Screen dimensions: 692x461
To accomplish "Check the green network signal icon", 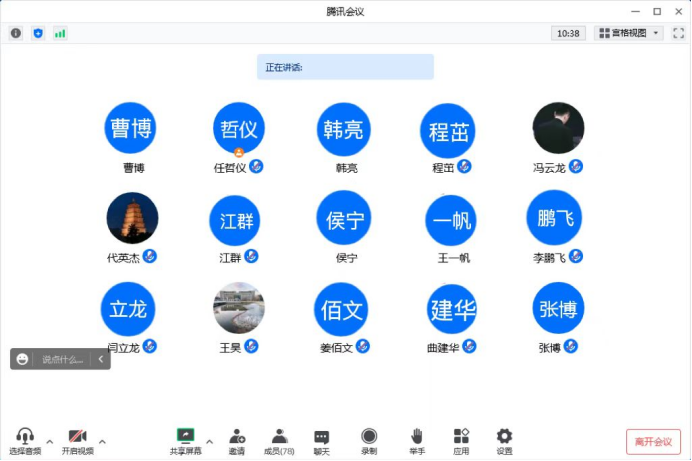I will pyautogui.click(x=60, y=33).
